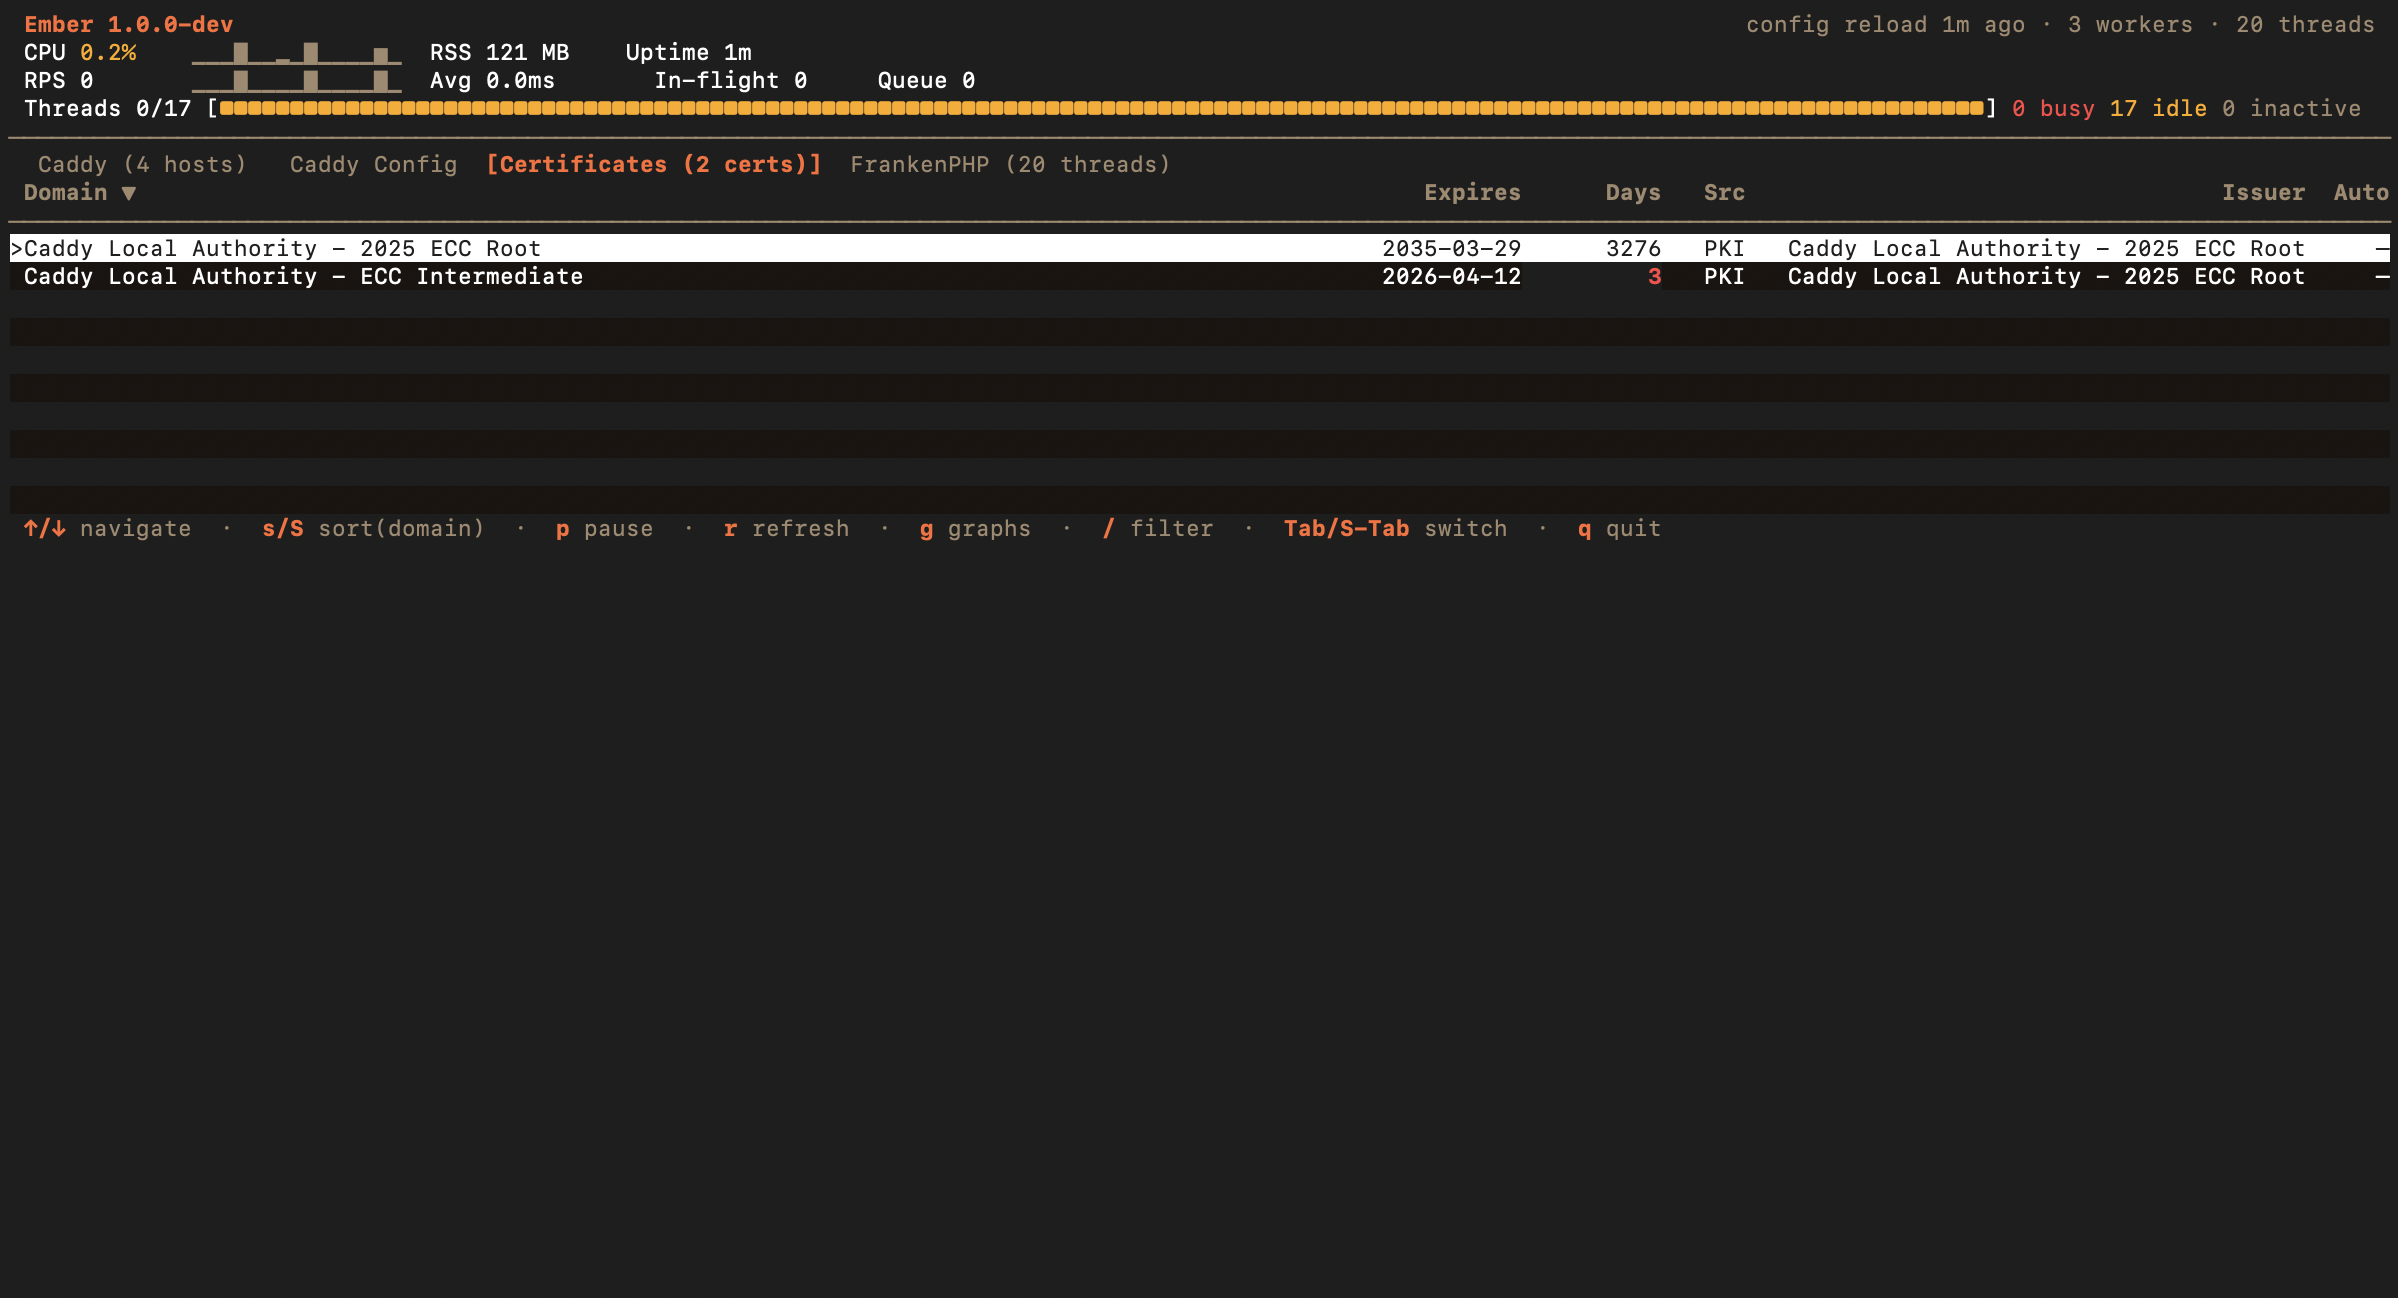The image size is (2398, 1298).
Task: Click the 'g graphs' shortcut hint
Action: click(x=975, y=529)
